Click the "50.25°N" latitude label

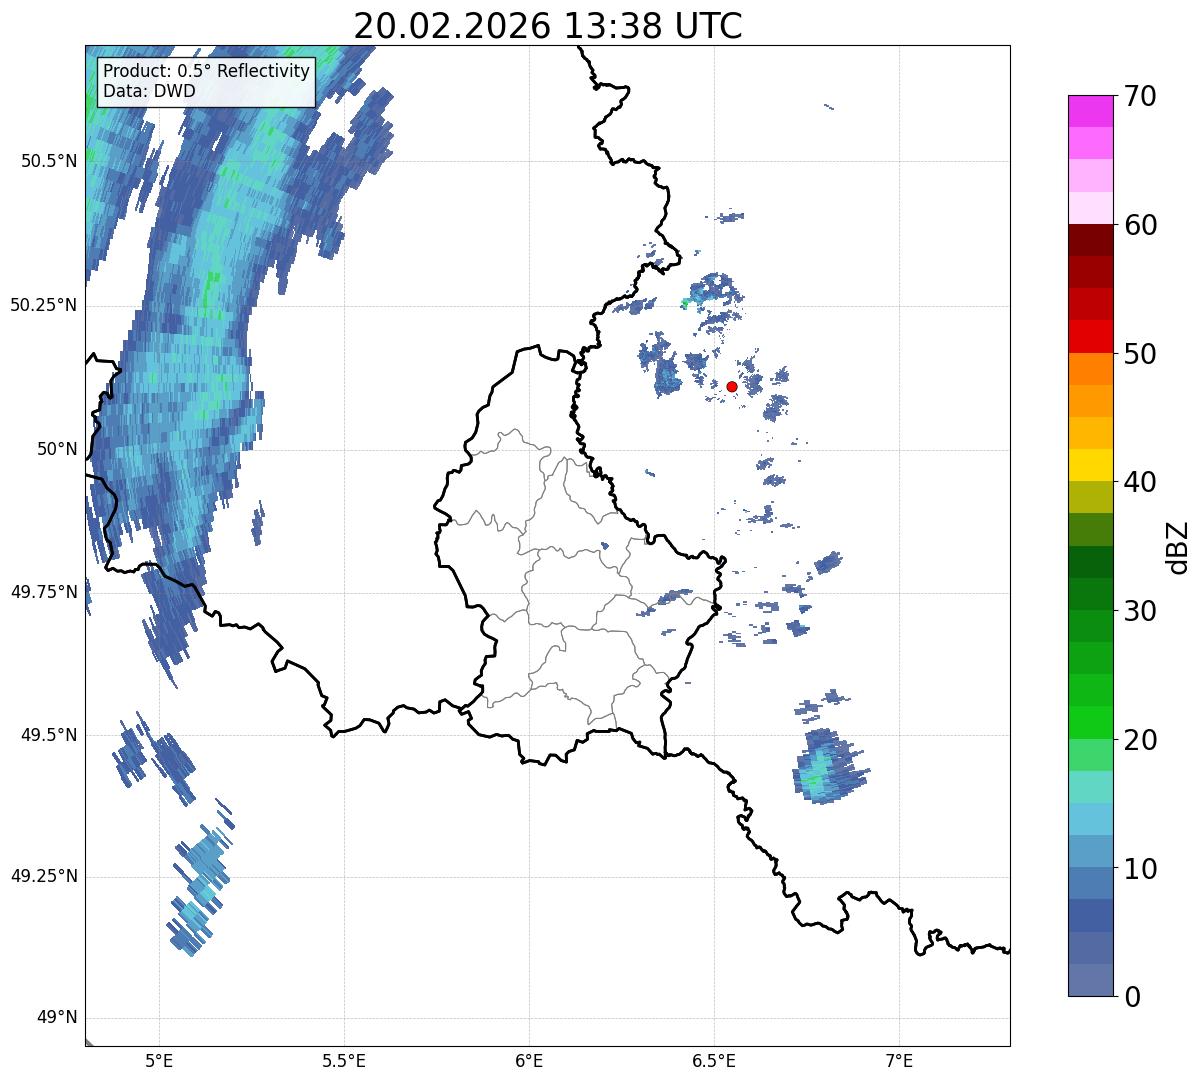click(x=43, y=305)
